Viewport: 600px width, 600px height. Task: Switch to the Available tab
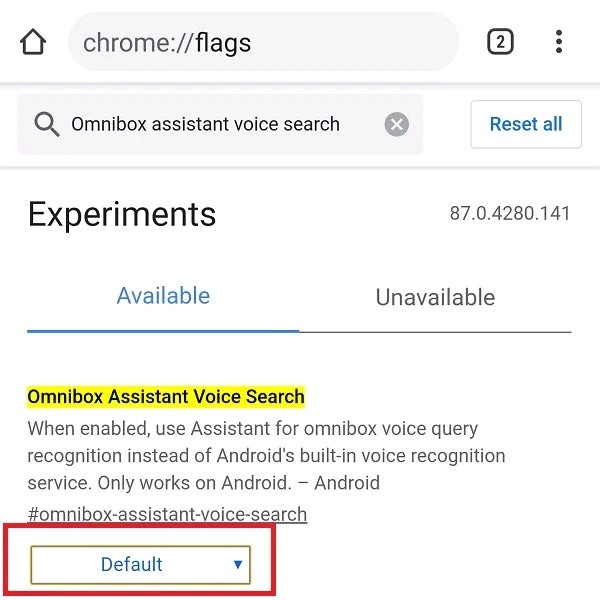tap(163, 296)
